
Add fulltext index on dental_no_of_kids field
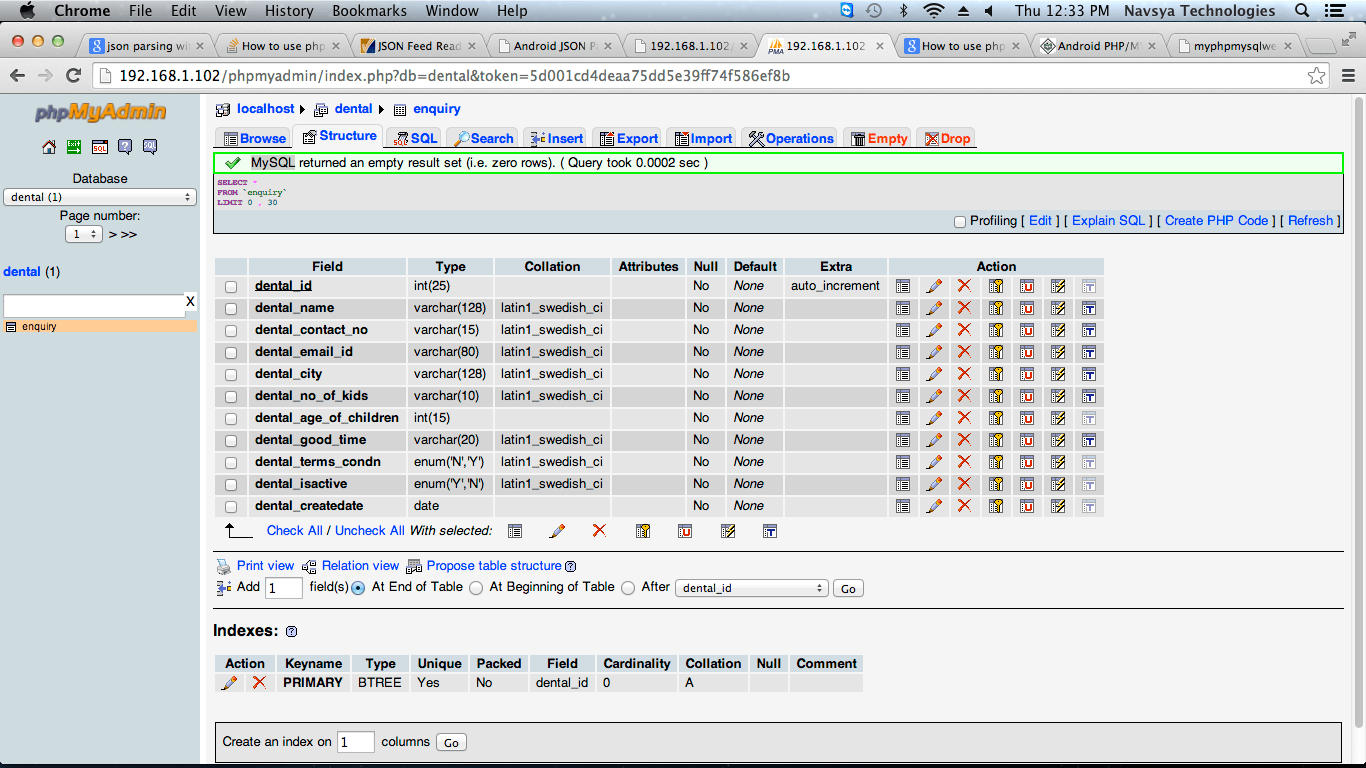[x=1089, y=395]
